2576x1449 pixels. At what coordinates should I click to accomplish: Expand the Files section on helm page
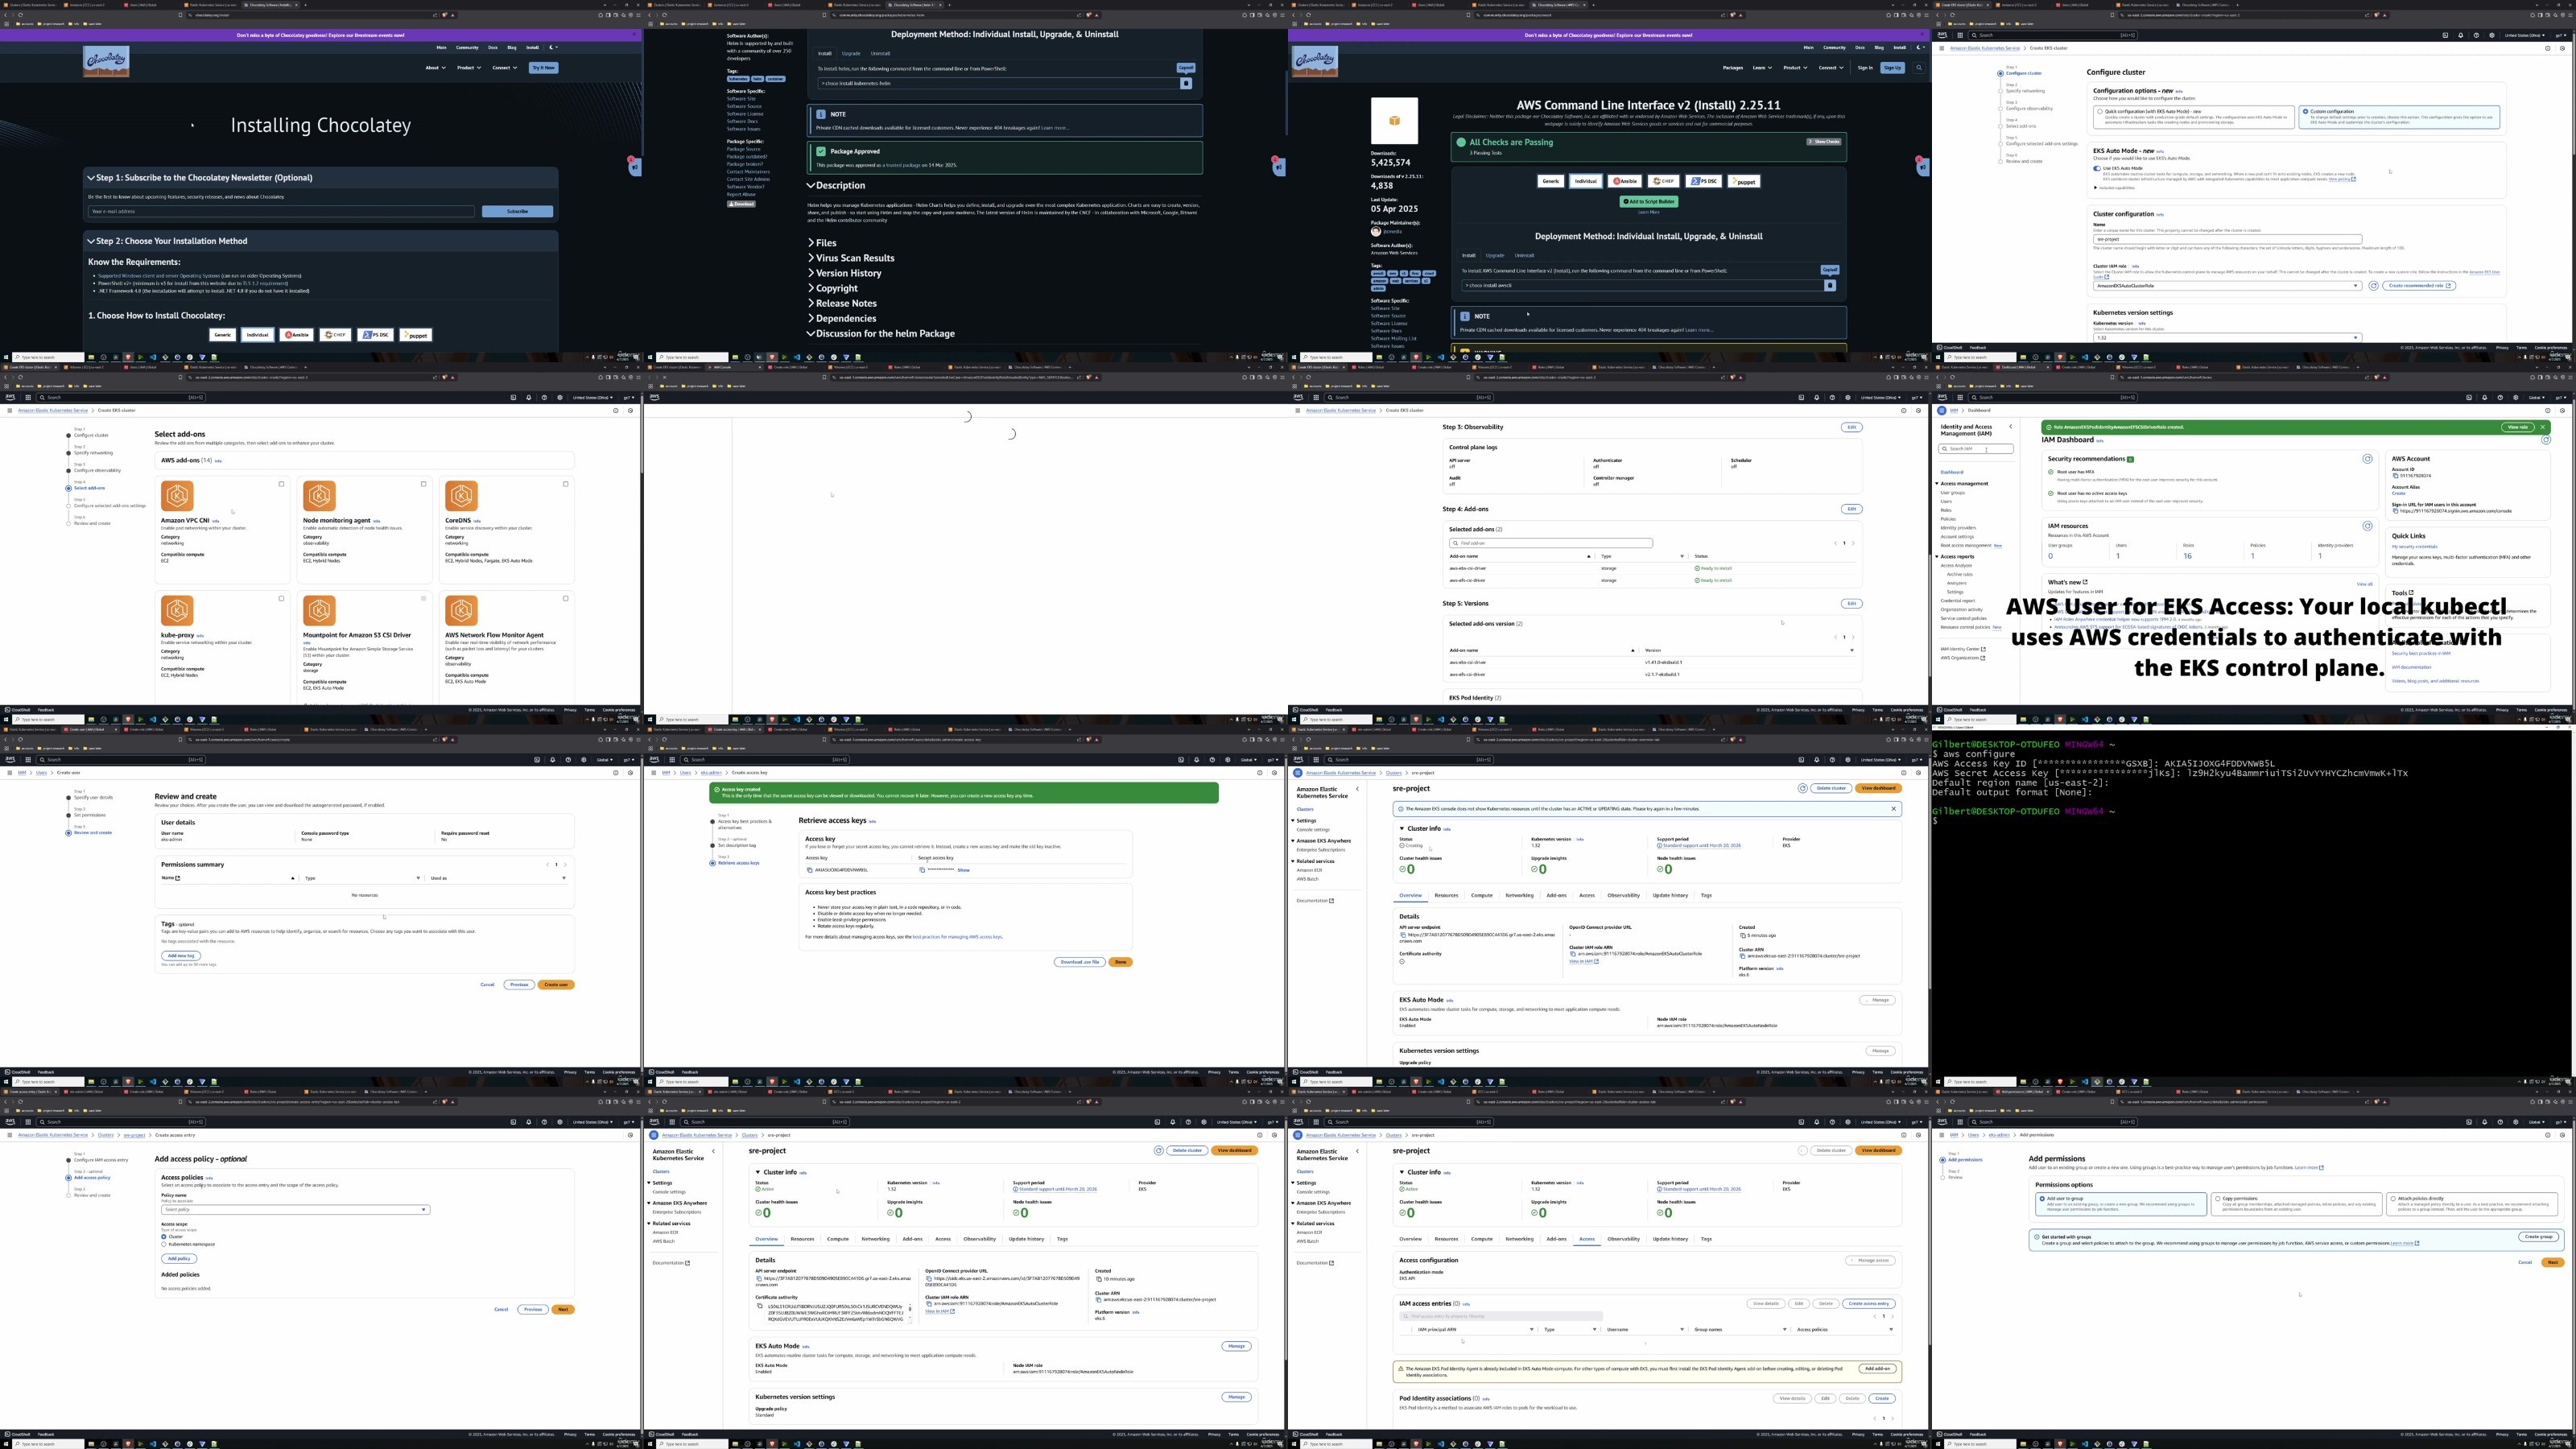click(822, 243)
